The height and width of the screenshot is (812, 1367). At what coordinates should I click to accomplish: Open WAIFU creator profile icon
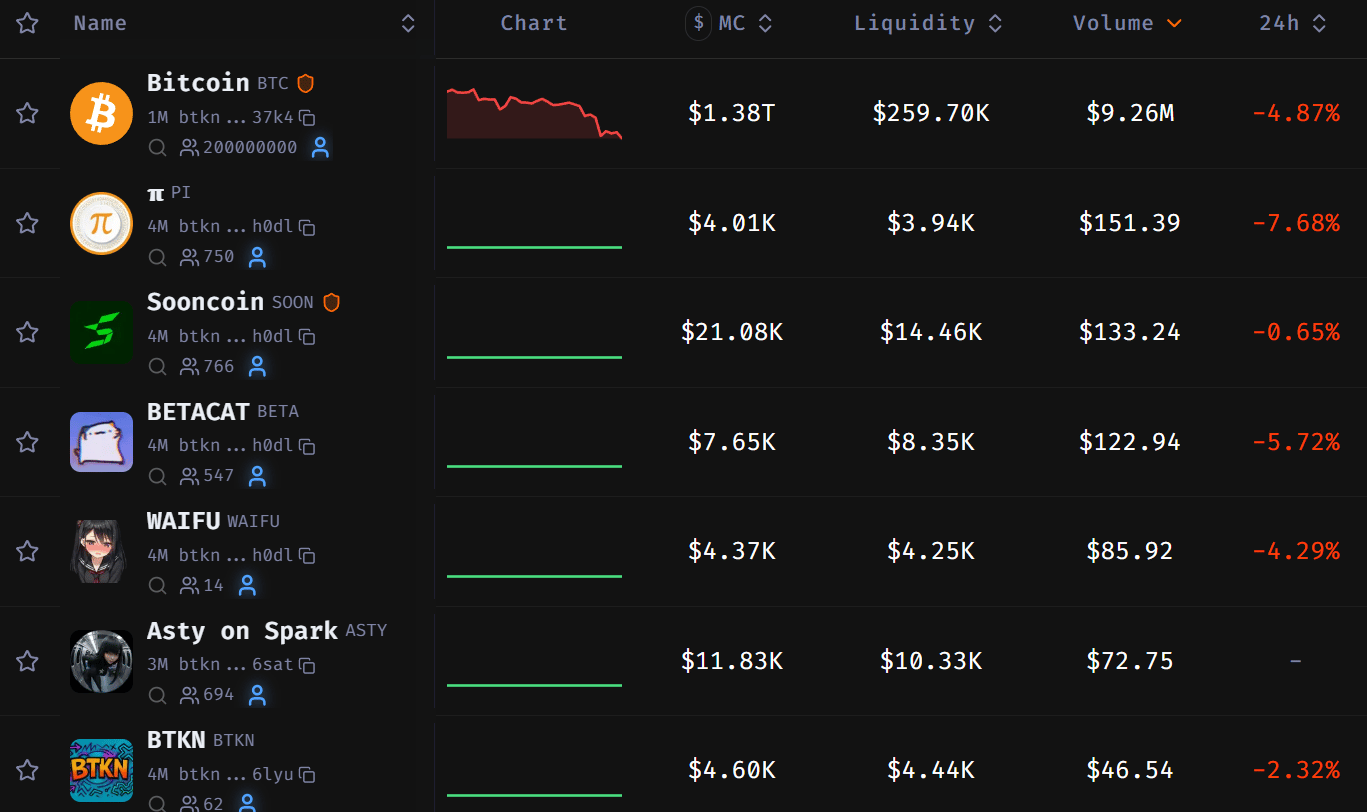click(247, 586)
